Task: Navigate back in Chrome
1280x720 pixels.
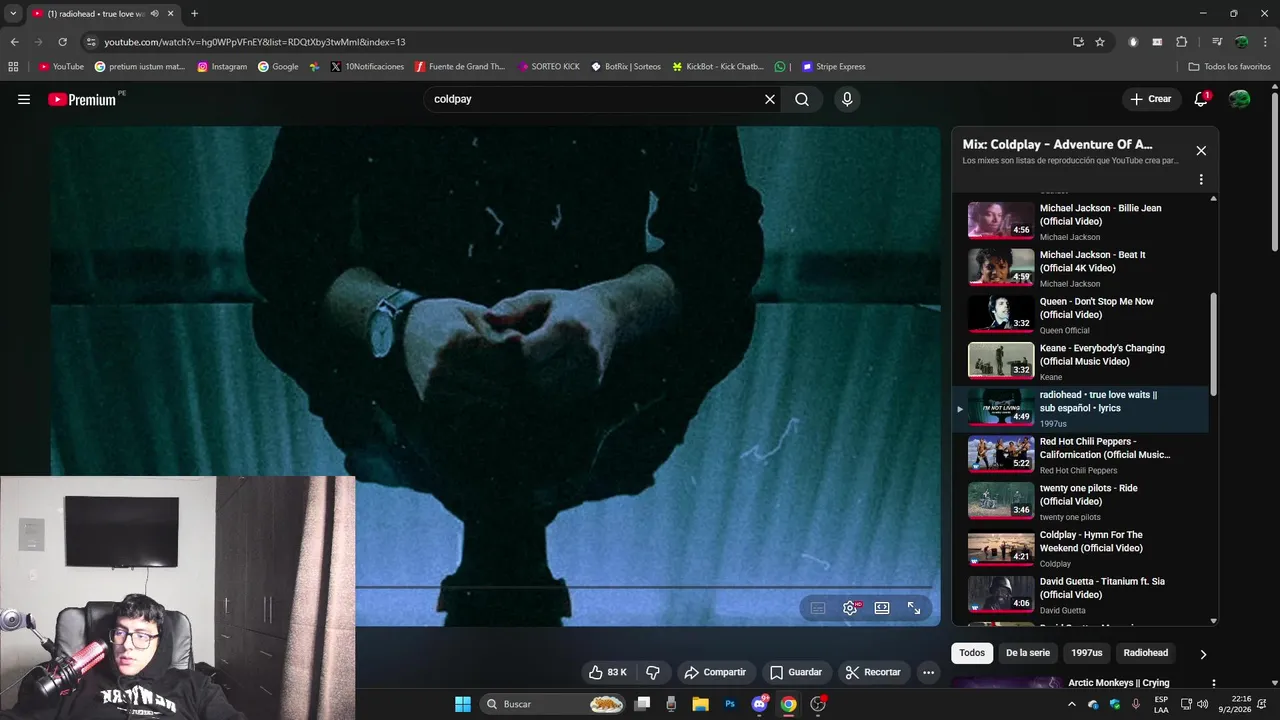Action: click(14, 42)
